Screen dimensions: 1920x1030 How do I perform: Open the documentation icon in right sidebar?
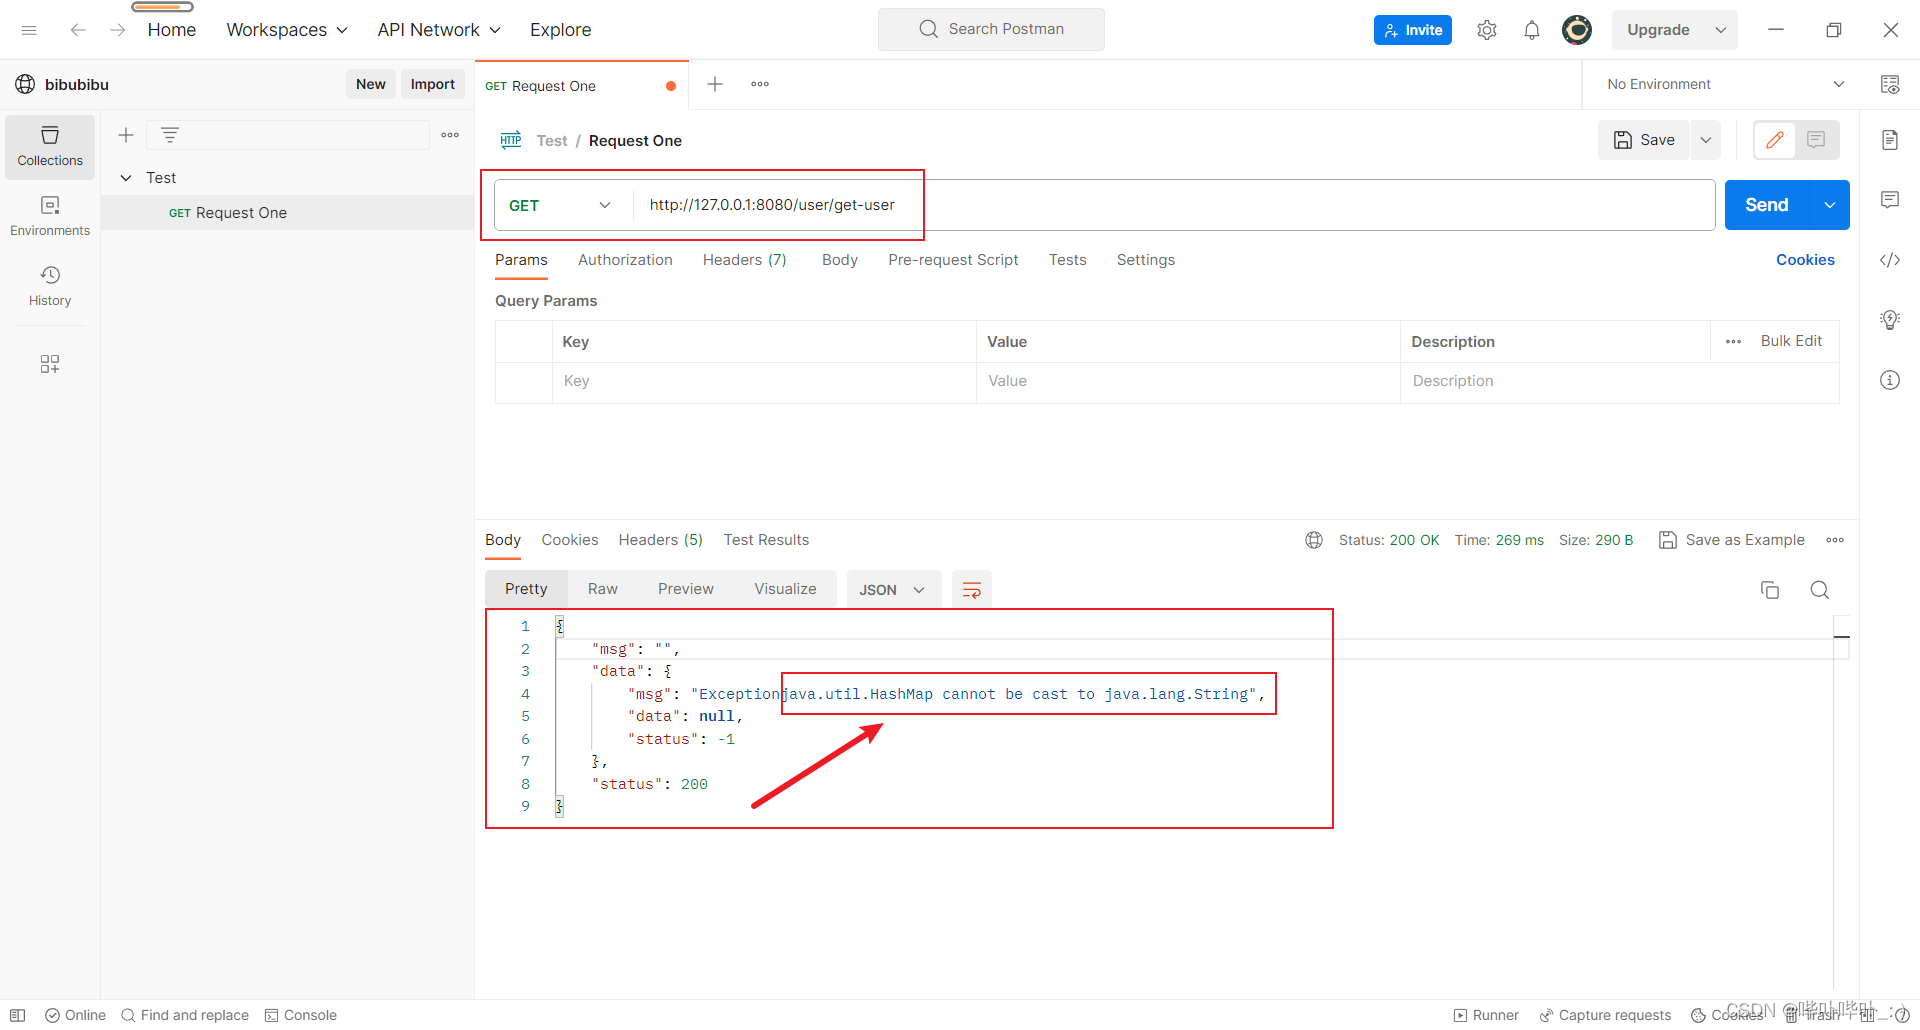(x=1890, y=140)
